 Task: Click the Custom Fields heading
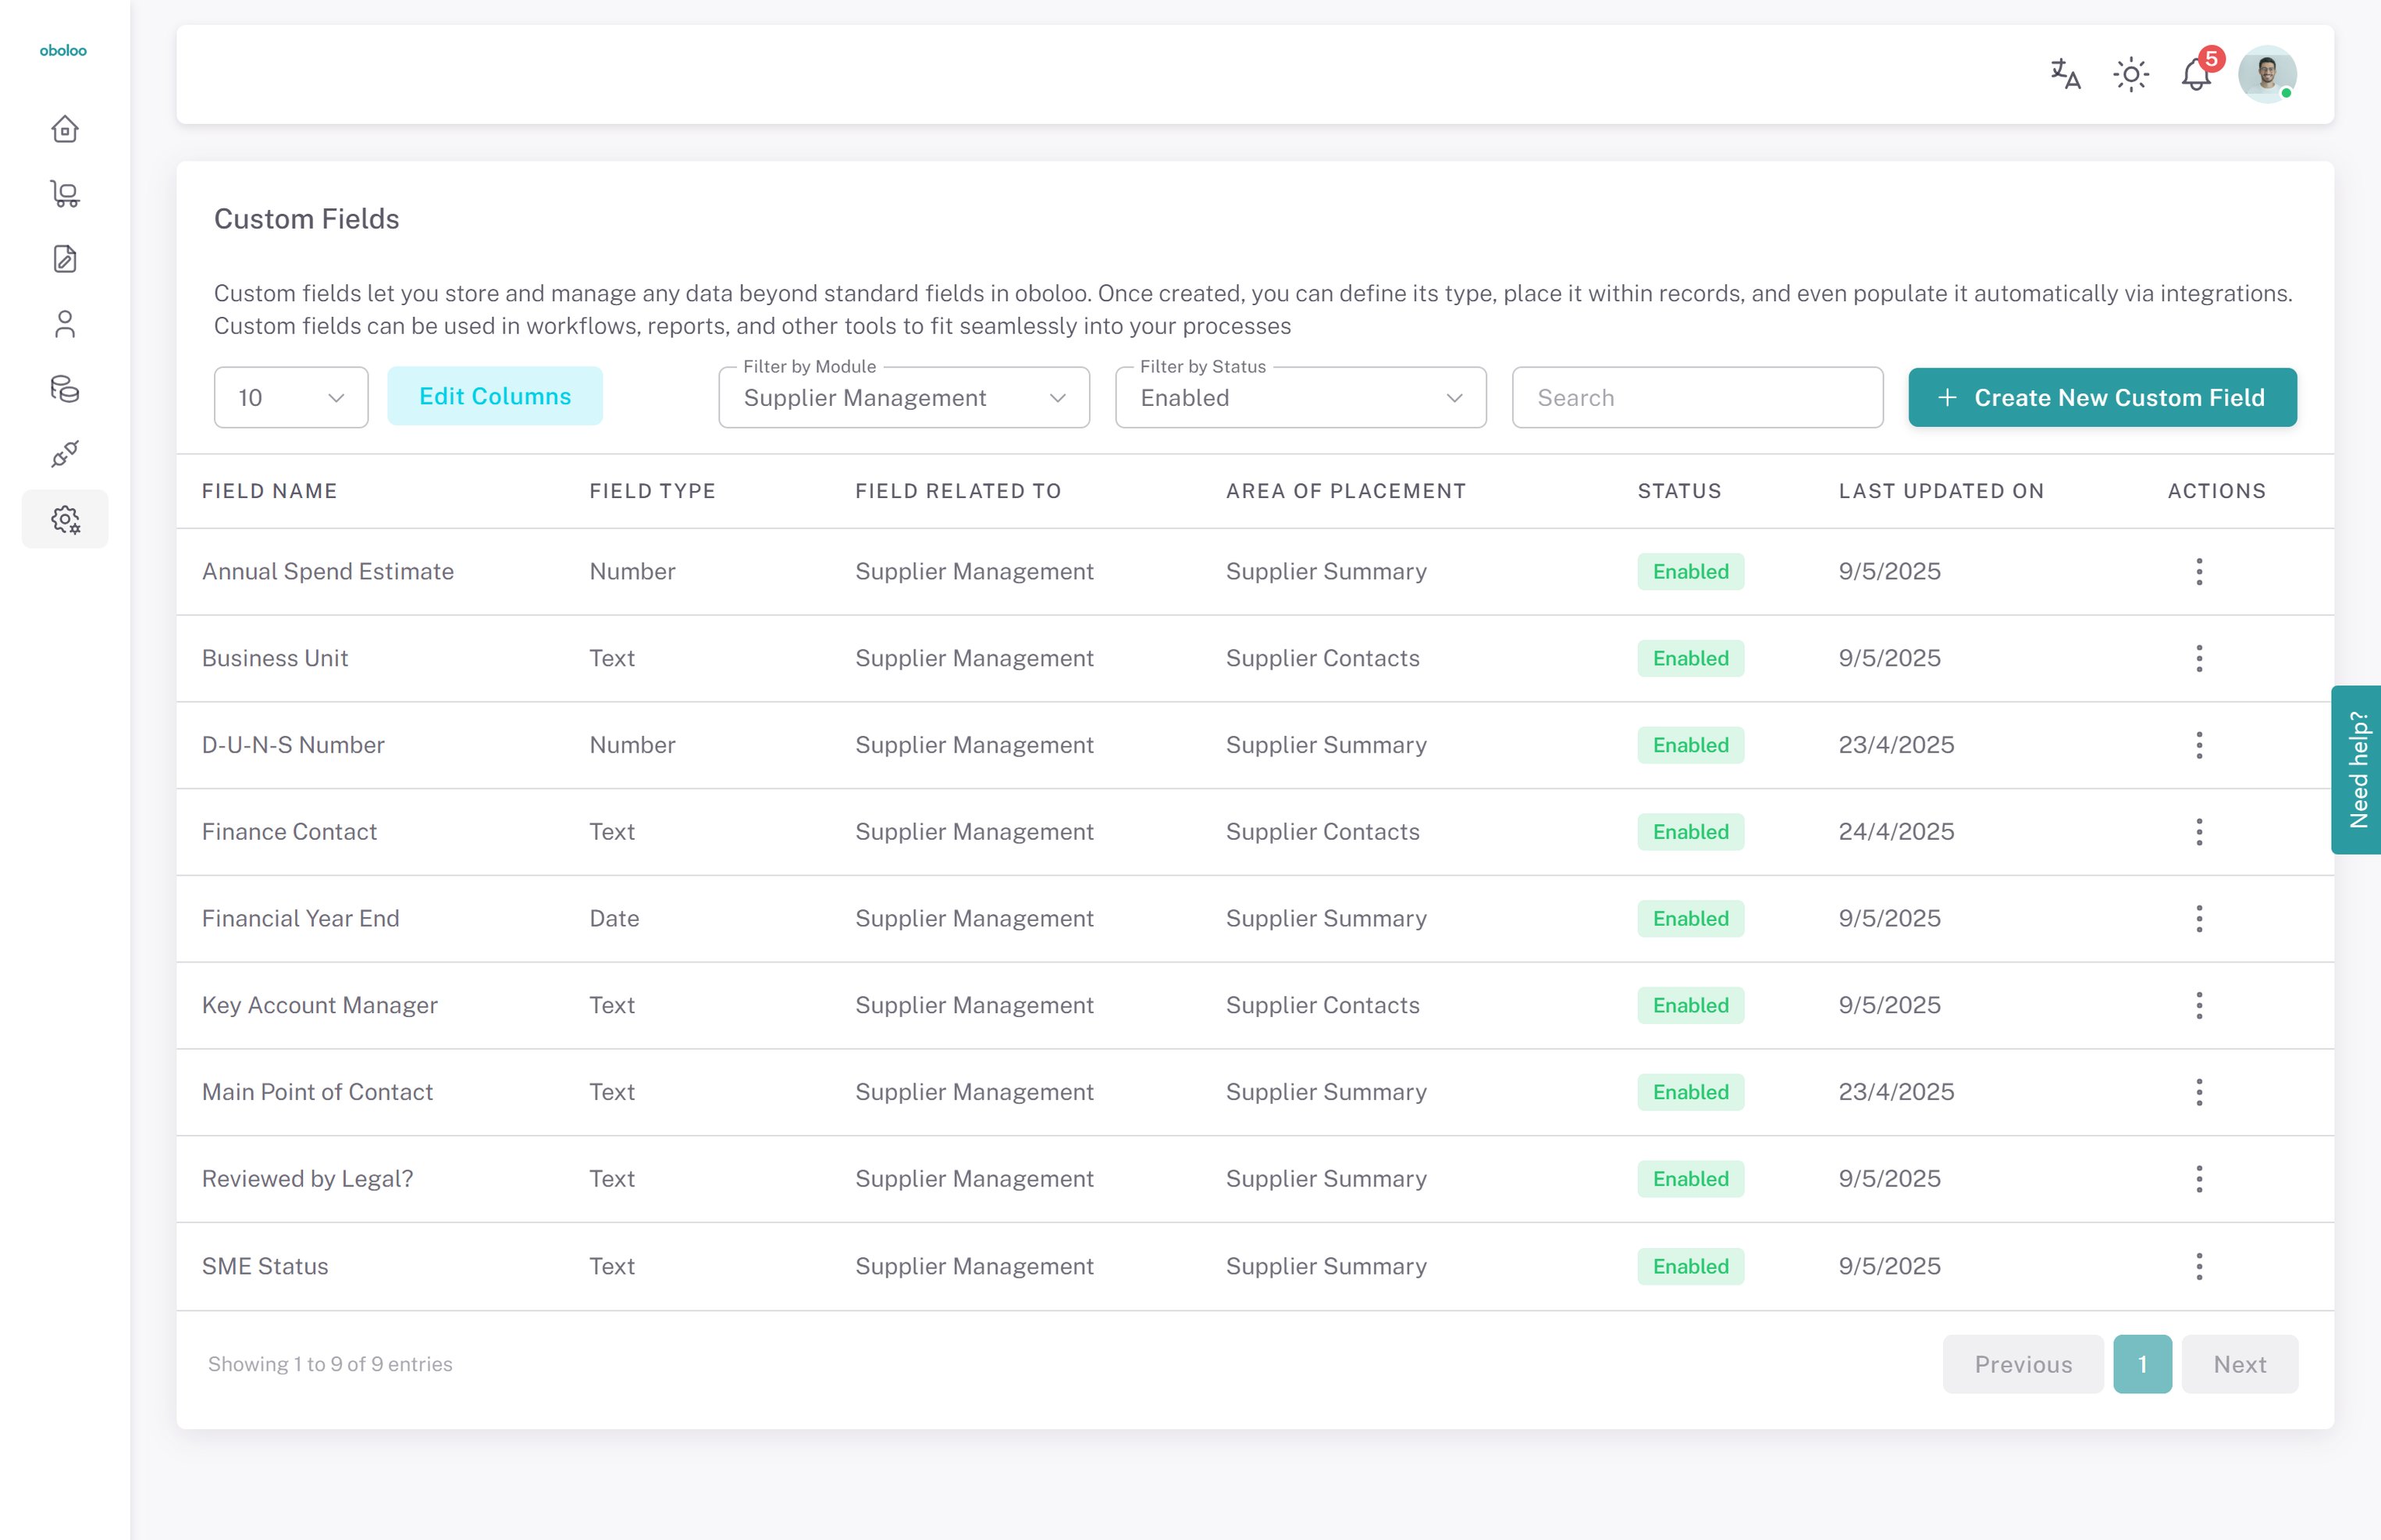(x=306, y=219)
